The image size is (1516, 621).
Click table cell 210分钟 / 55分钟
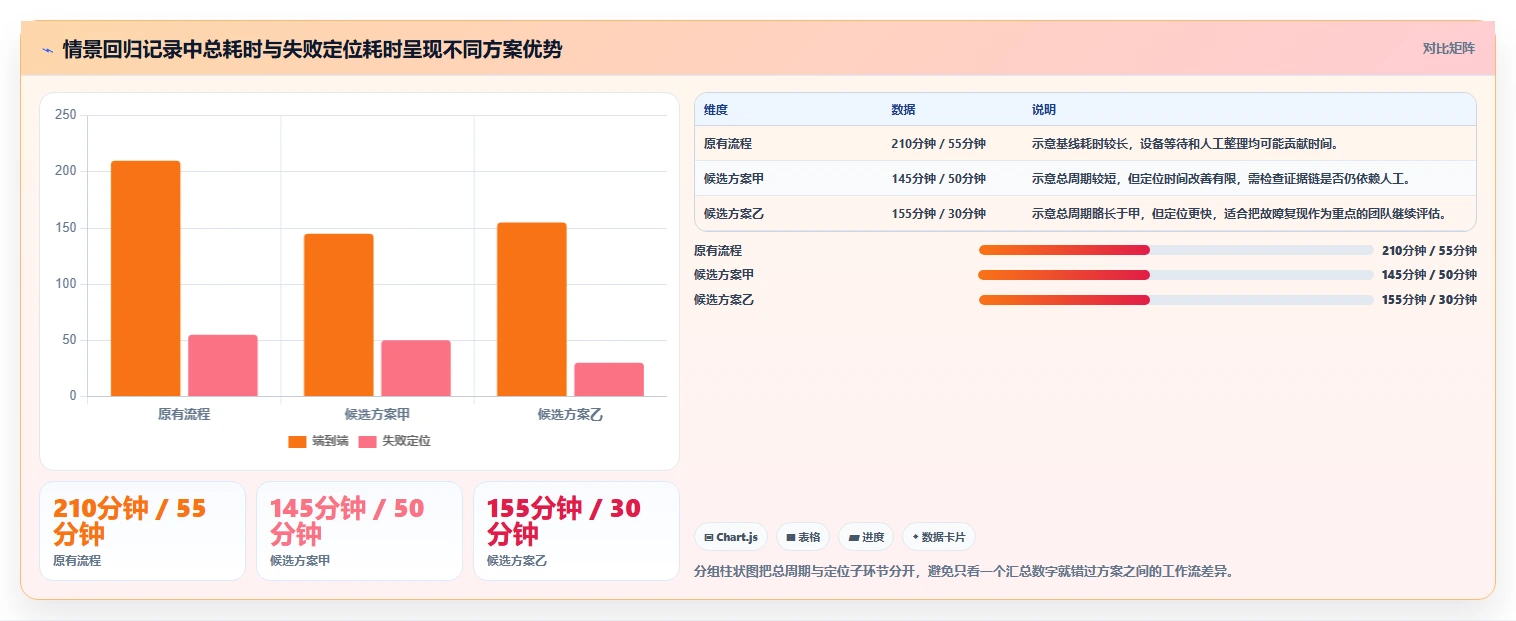point(938,144)
